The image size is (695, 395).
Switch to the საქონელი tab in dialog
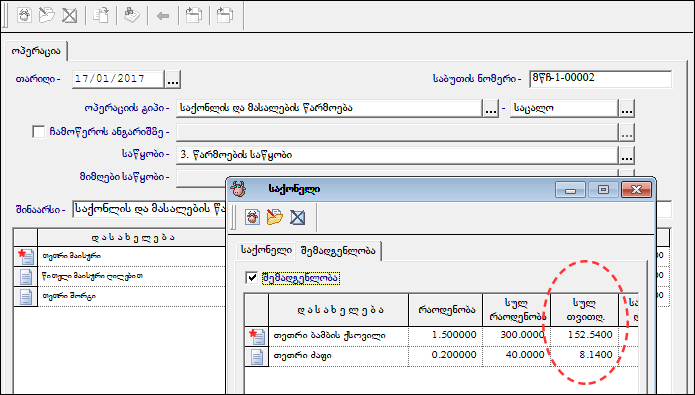click(x=266, y=250)
